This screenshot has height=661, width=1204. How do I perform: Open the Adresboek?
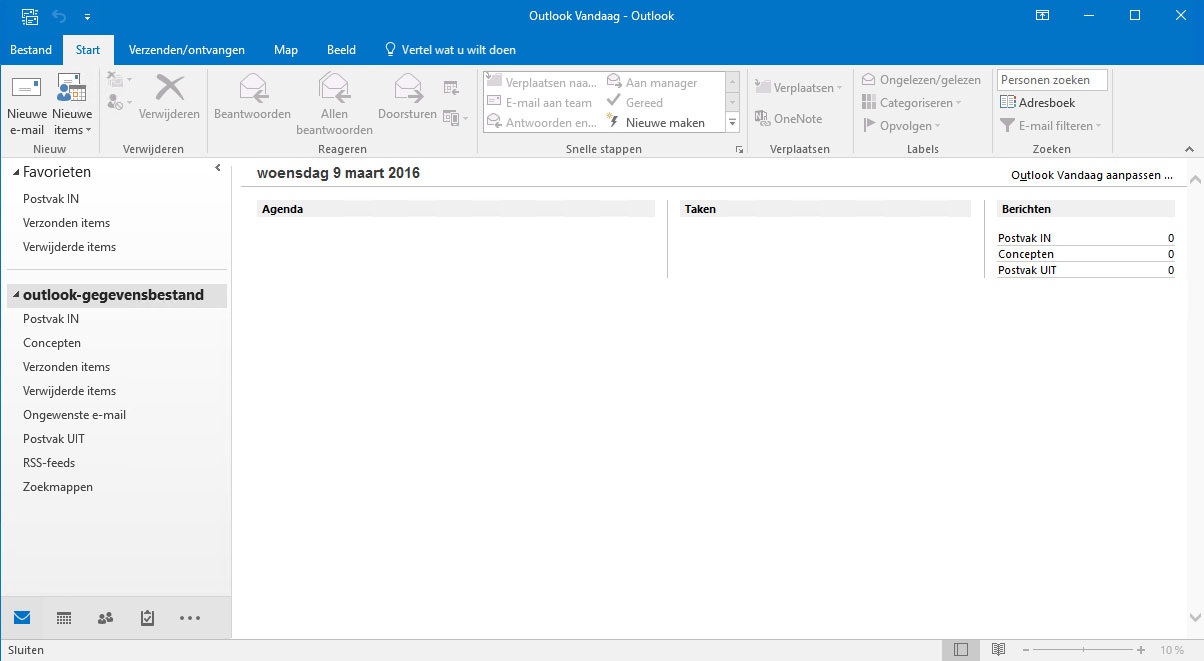coord(1038,103)
